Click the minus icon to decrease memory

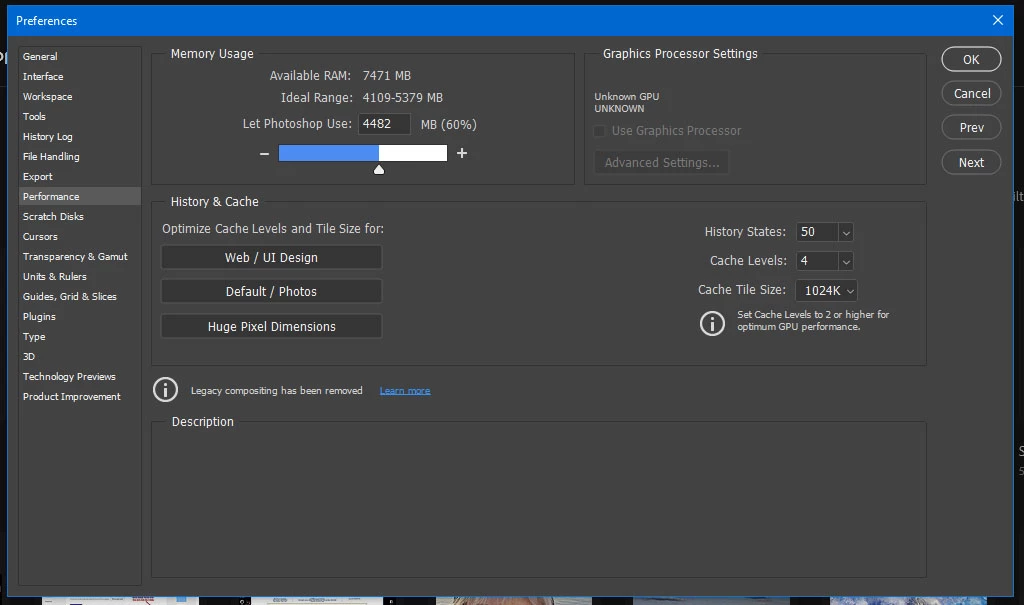264,154
